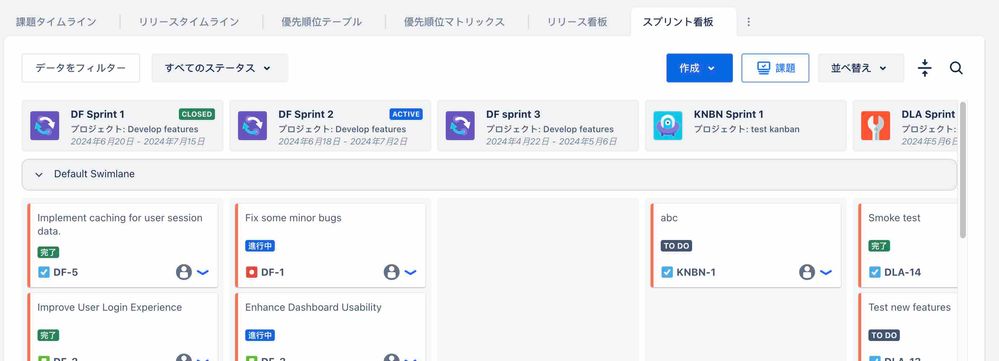Viewport: 999px width, 361px height.
Task: Click the 完了 status on Smoke test card
Action: pyautogui.click(x=879, y=246)
